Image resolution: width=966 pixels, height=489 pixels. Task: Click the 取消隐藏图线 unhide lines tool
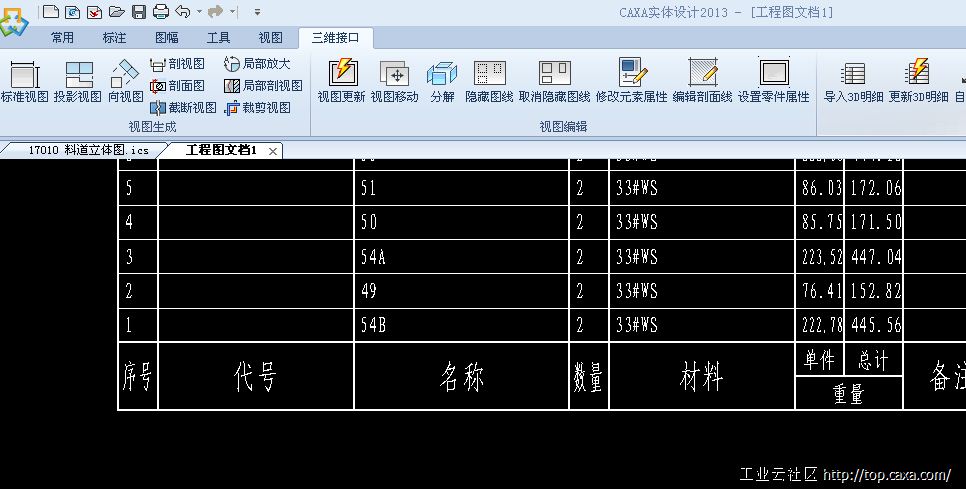coord(554,81)
